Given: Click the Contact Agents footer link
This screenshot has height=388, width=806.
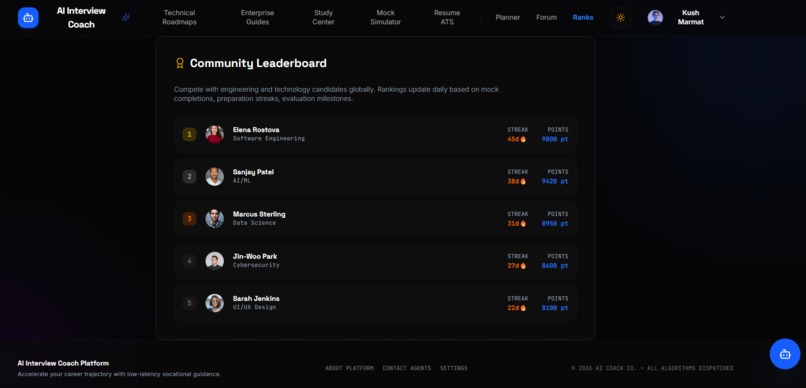Looking at the screenshot, I should click(x=407, y=368).
